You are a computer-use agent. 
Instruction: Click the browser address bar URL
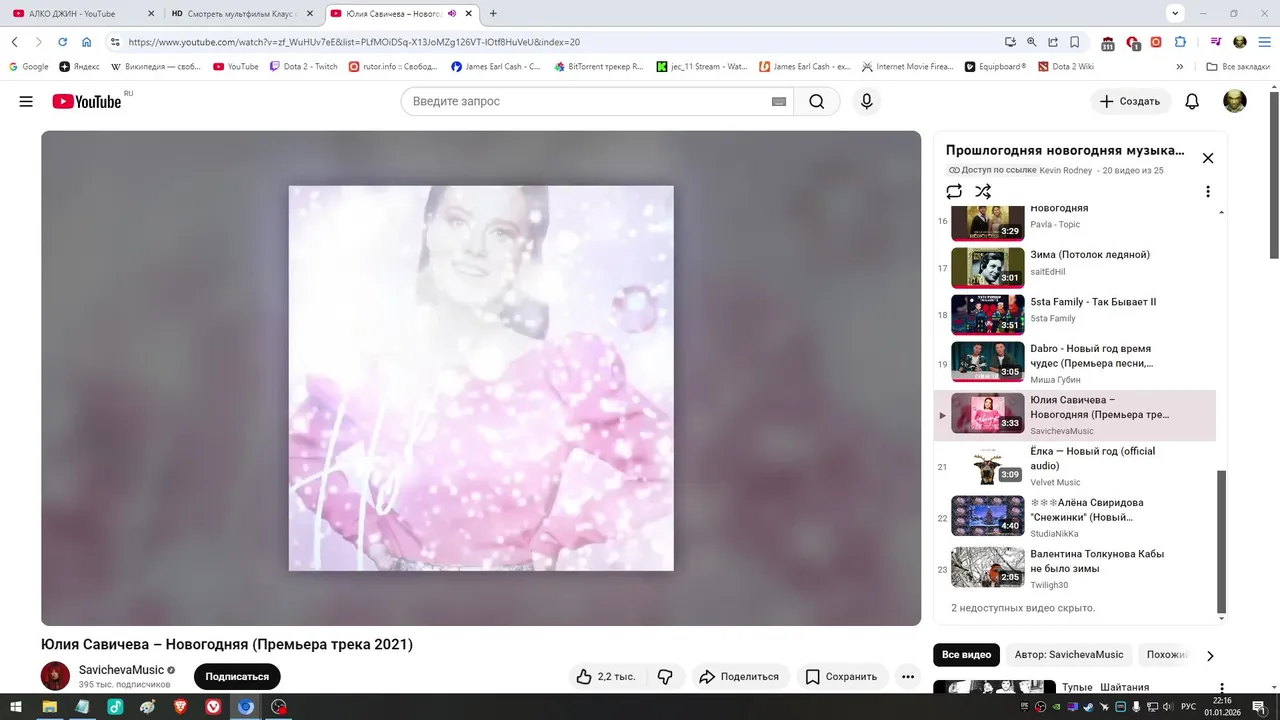tap(354, 42)
